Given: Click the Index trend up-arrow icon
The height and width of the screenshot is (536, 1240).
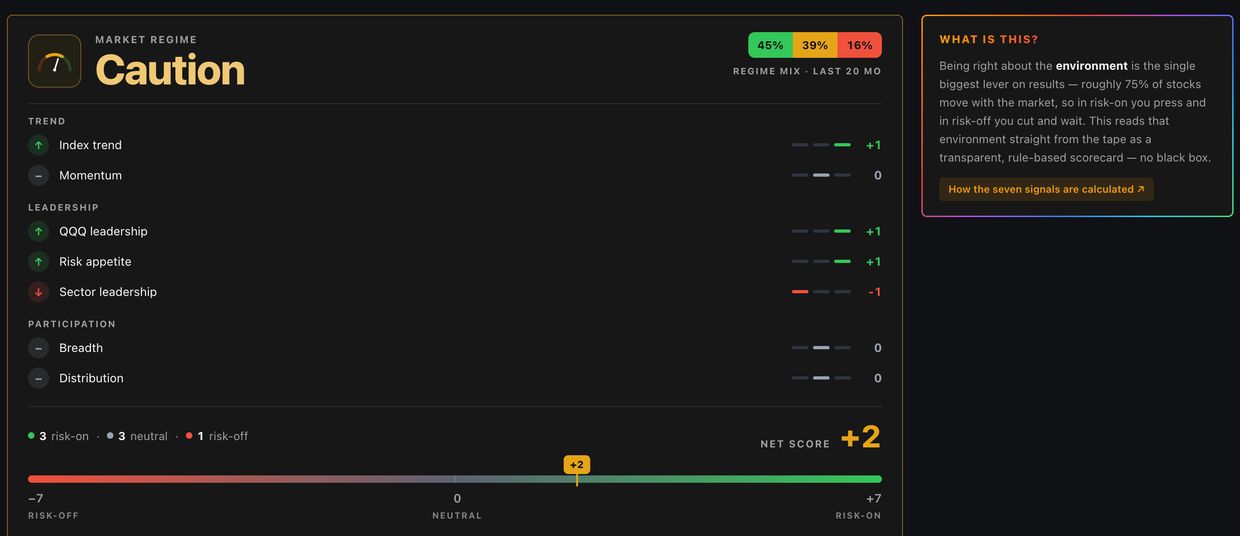Looking at the screenshot, I should tap(38, 145).
